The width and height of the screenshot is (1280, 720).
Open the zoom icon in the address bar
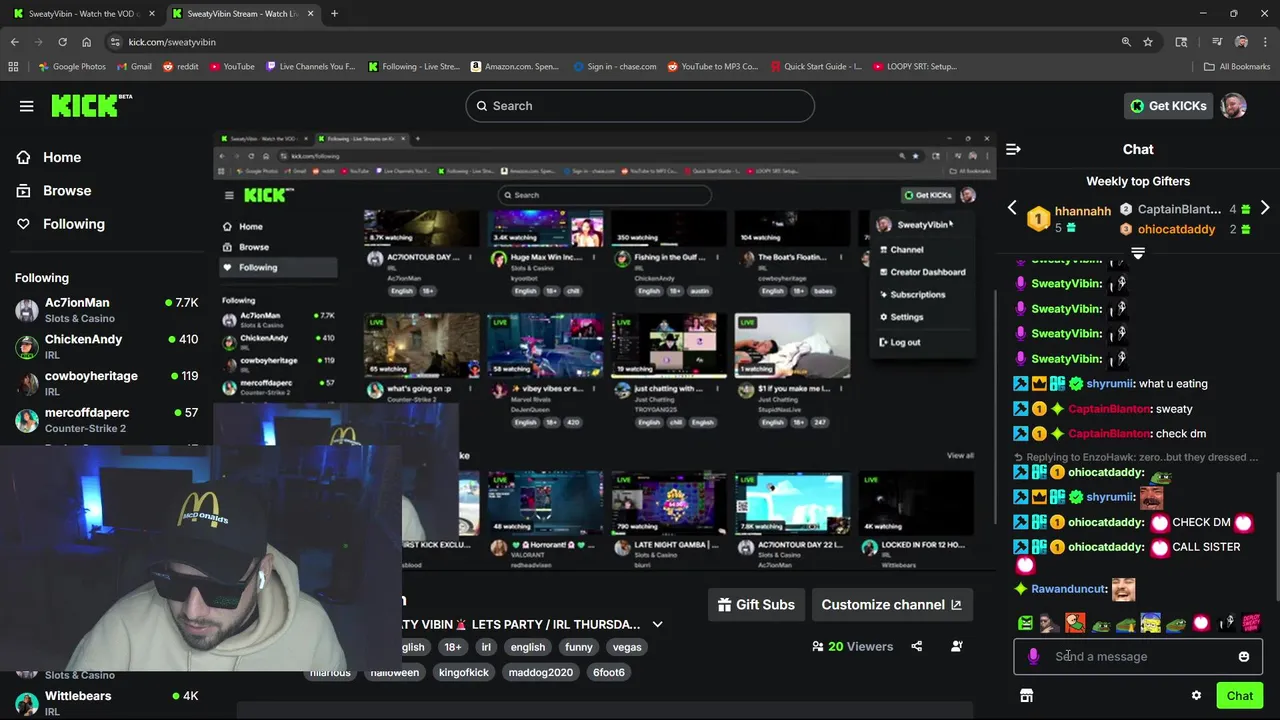pyautogui.click(x=1126, y=42)
